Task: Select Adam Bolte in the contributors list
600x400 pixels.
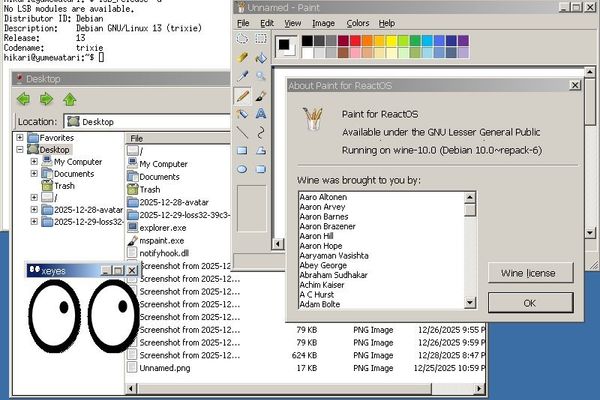Action: coord(320,304)
